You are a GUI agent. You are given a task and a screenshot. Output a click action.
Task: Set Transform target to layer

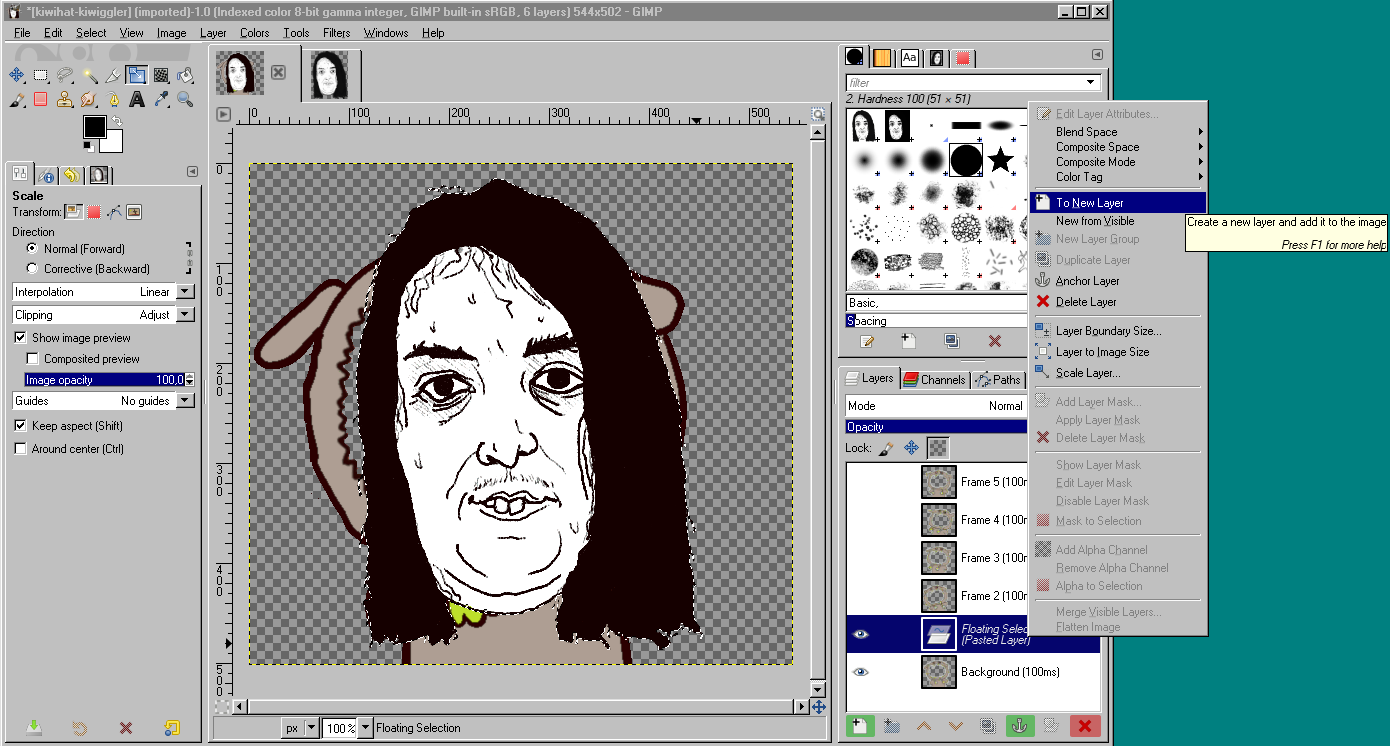tap(74, 212)
